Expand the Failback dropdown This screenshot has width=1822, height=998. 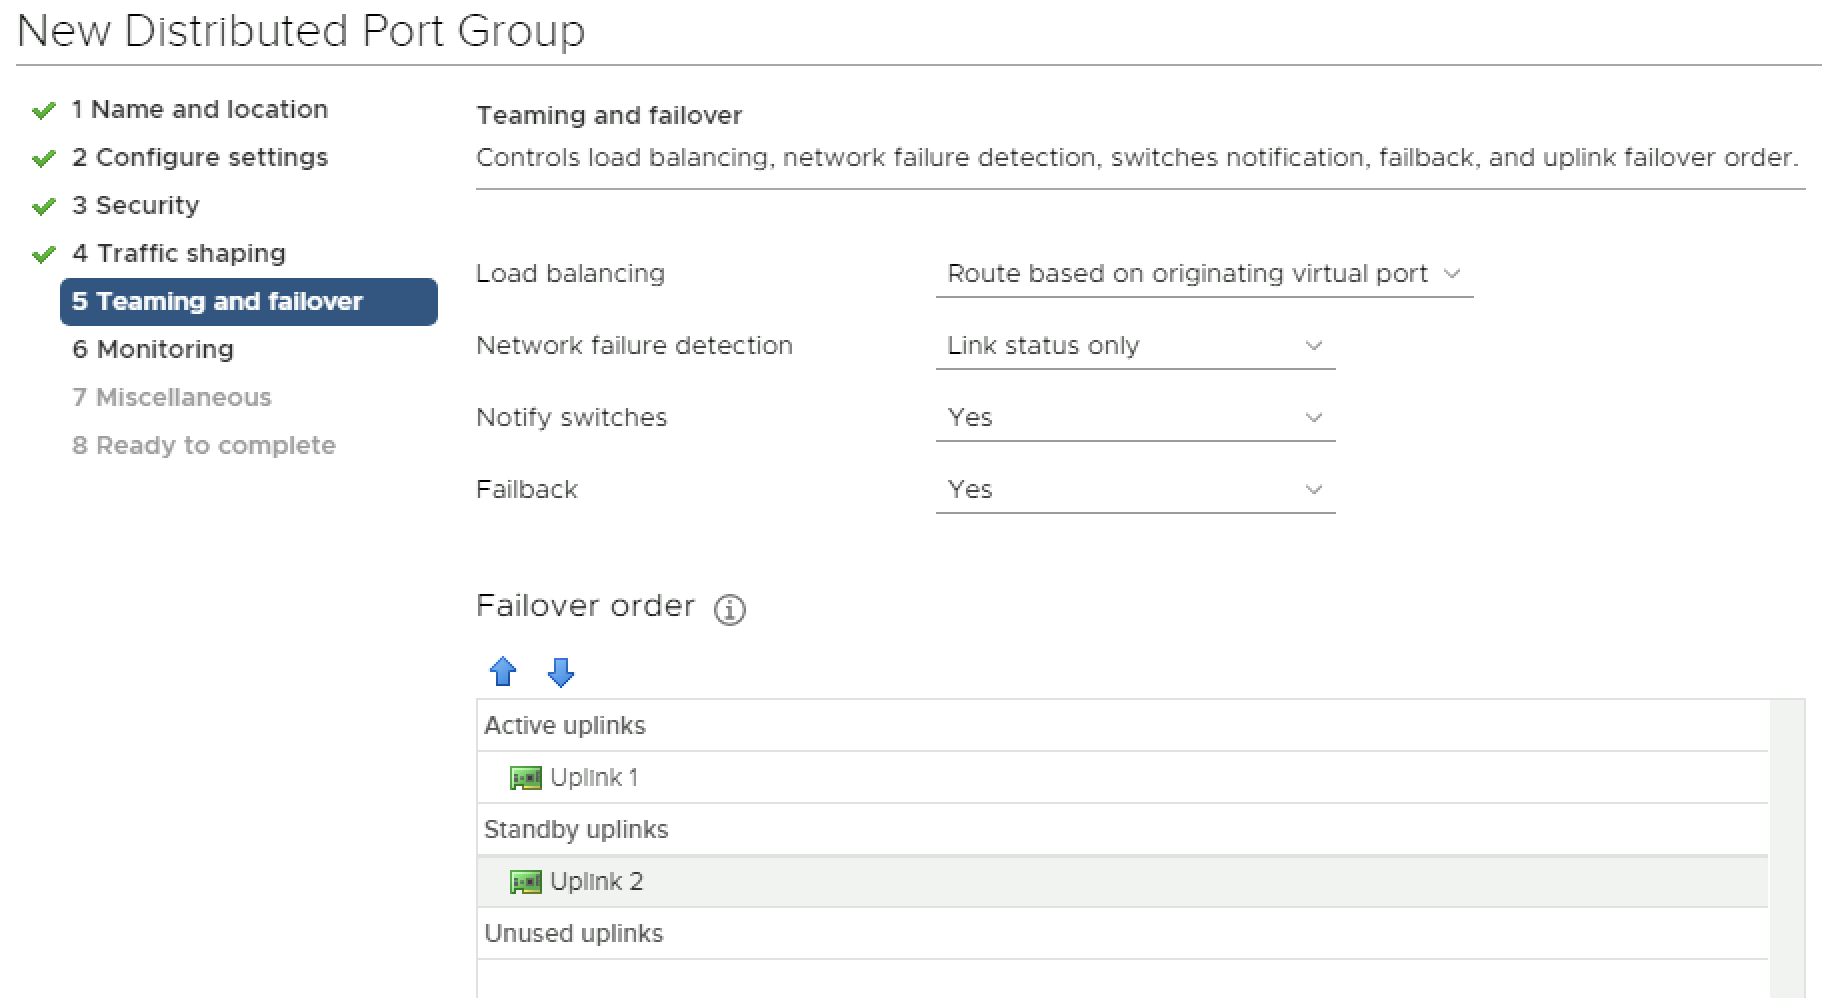[1134, 490]
